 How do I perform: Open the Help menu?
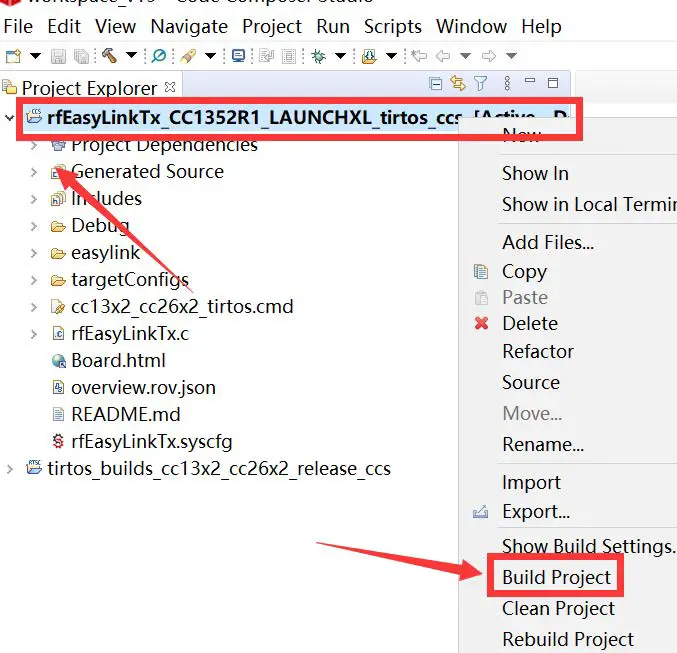click(541, 27)
